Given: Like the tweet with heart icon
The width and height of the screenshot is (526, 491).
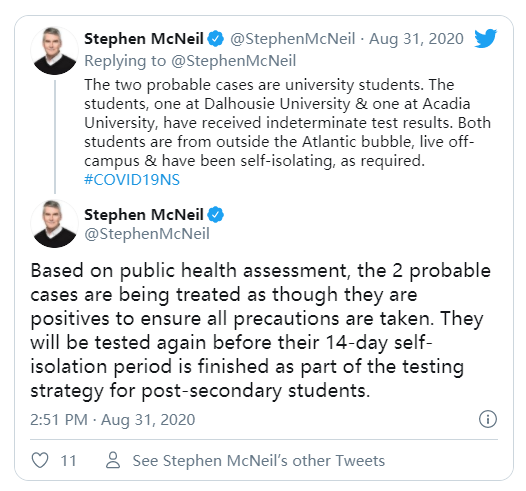Looking at the screenshot, I should pos(40,460).
